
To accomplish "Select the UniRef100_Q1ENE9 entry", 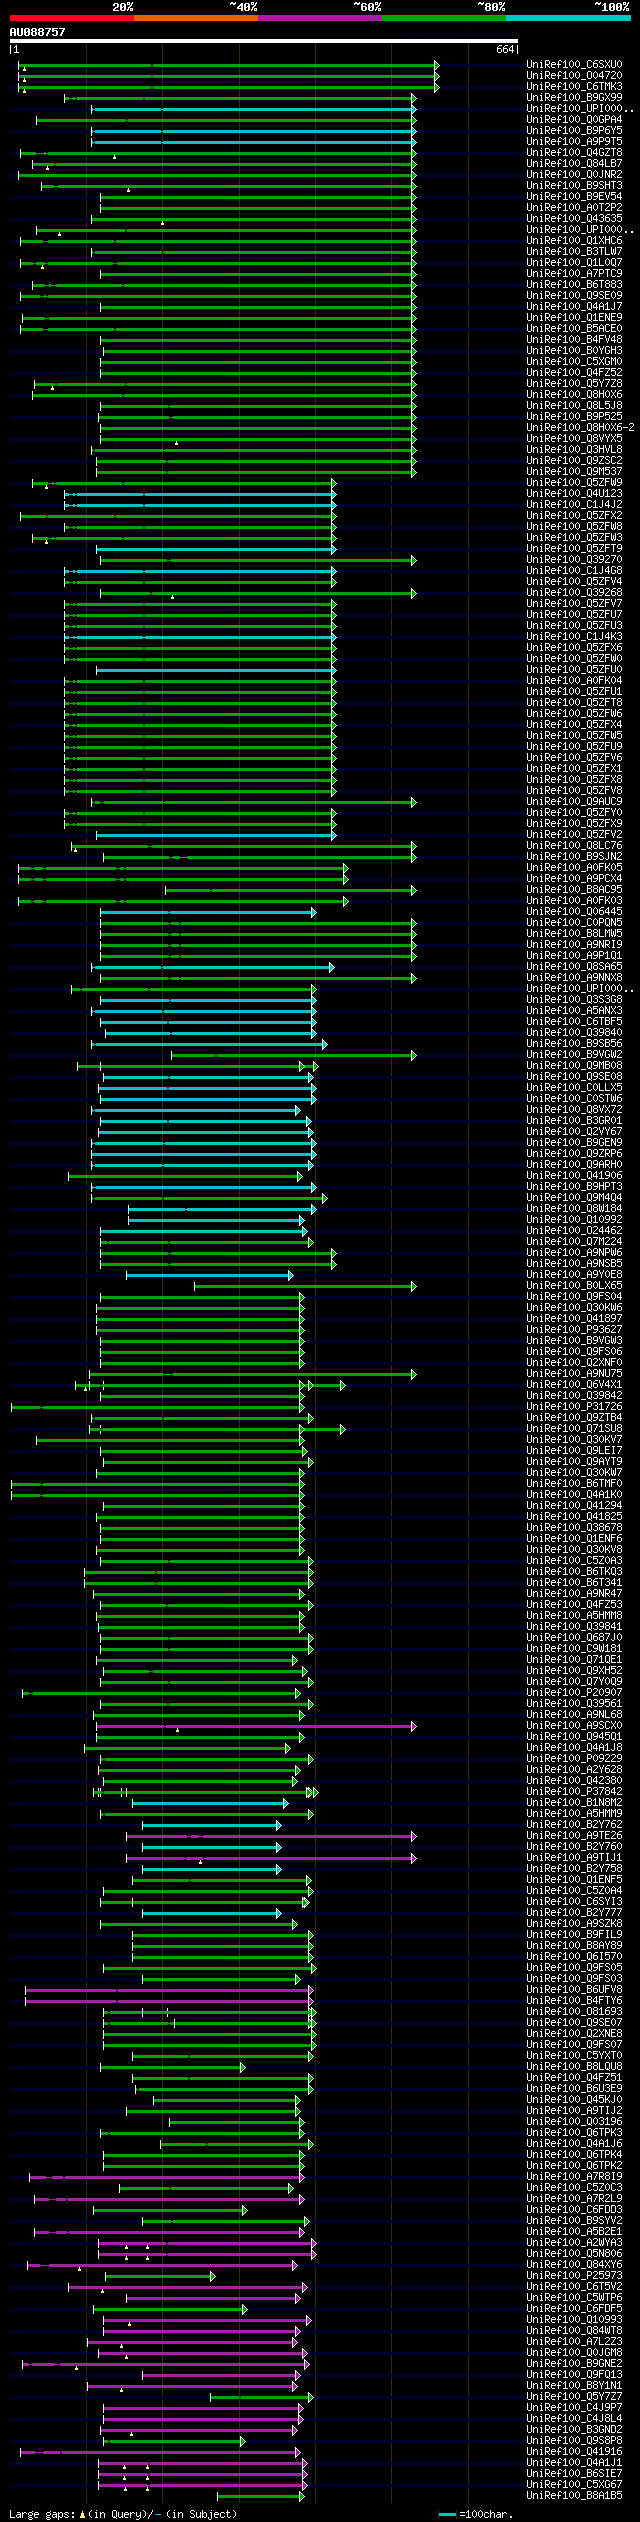I will [x=574, y=318].
